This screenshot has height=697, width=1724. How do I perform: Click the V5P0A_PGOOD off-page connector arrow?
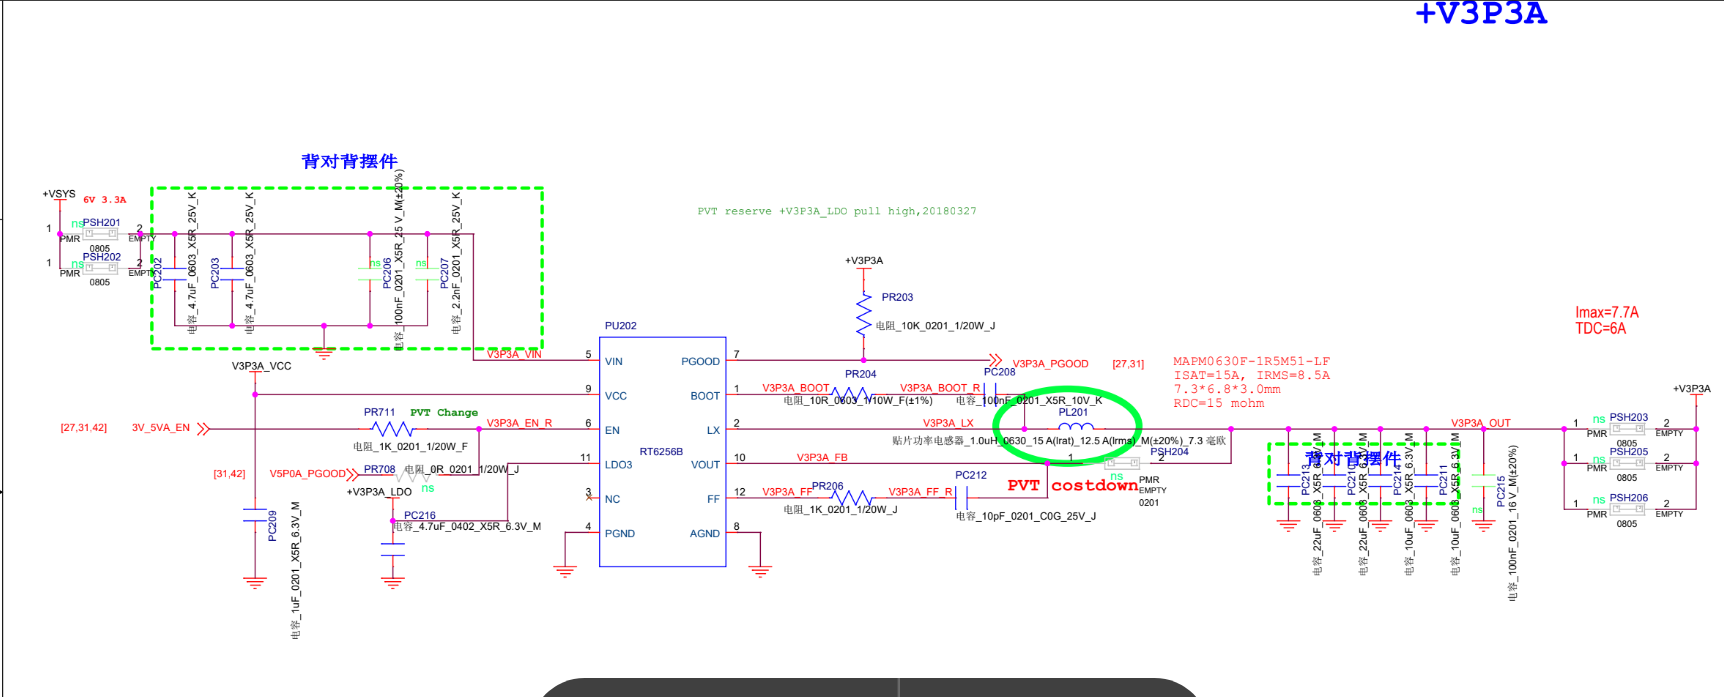click(x=352, y=474)
